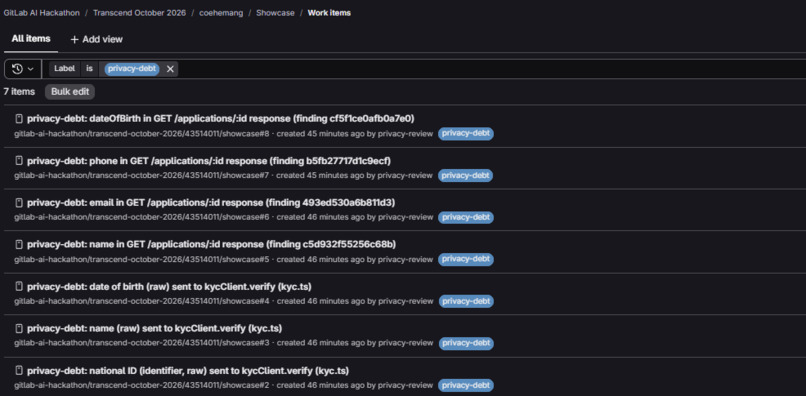Click issue icon for name (raw) item
This screenshot has width=806, height=396.
click(19, 328)
